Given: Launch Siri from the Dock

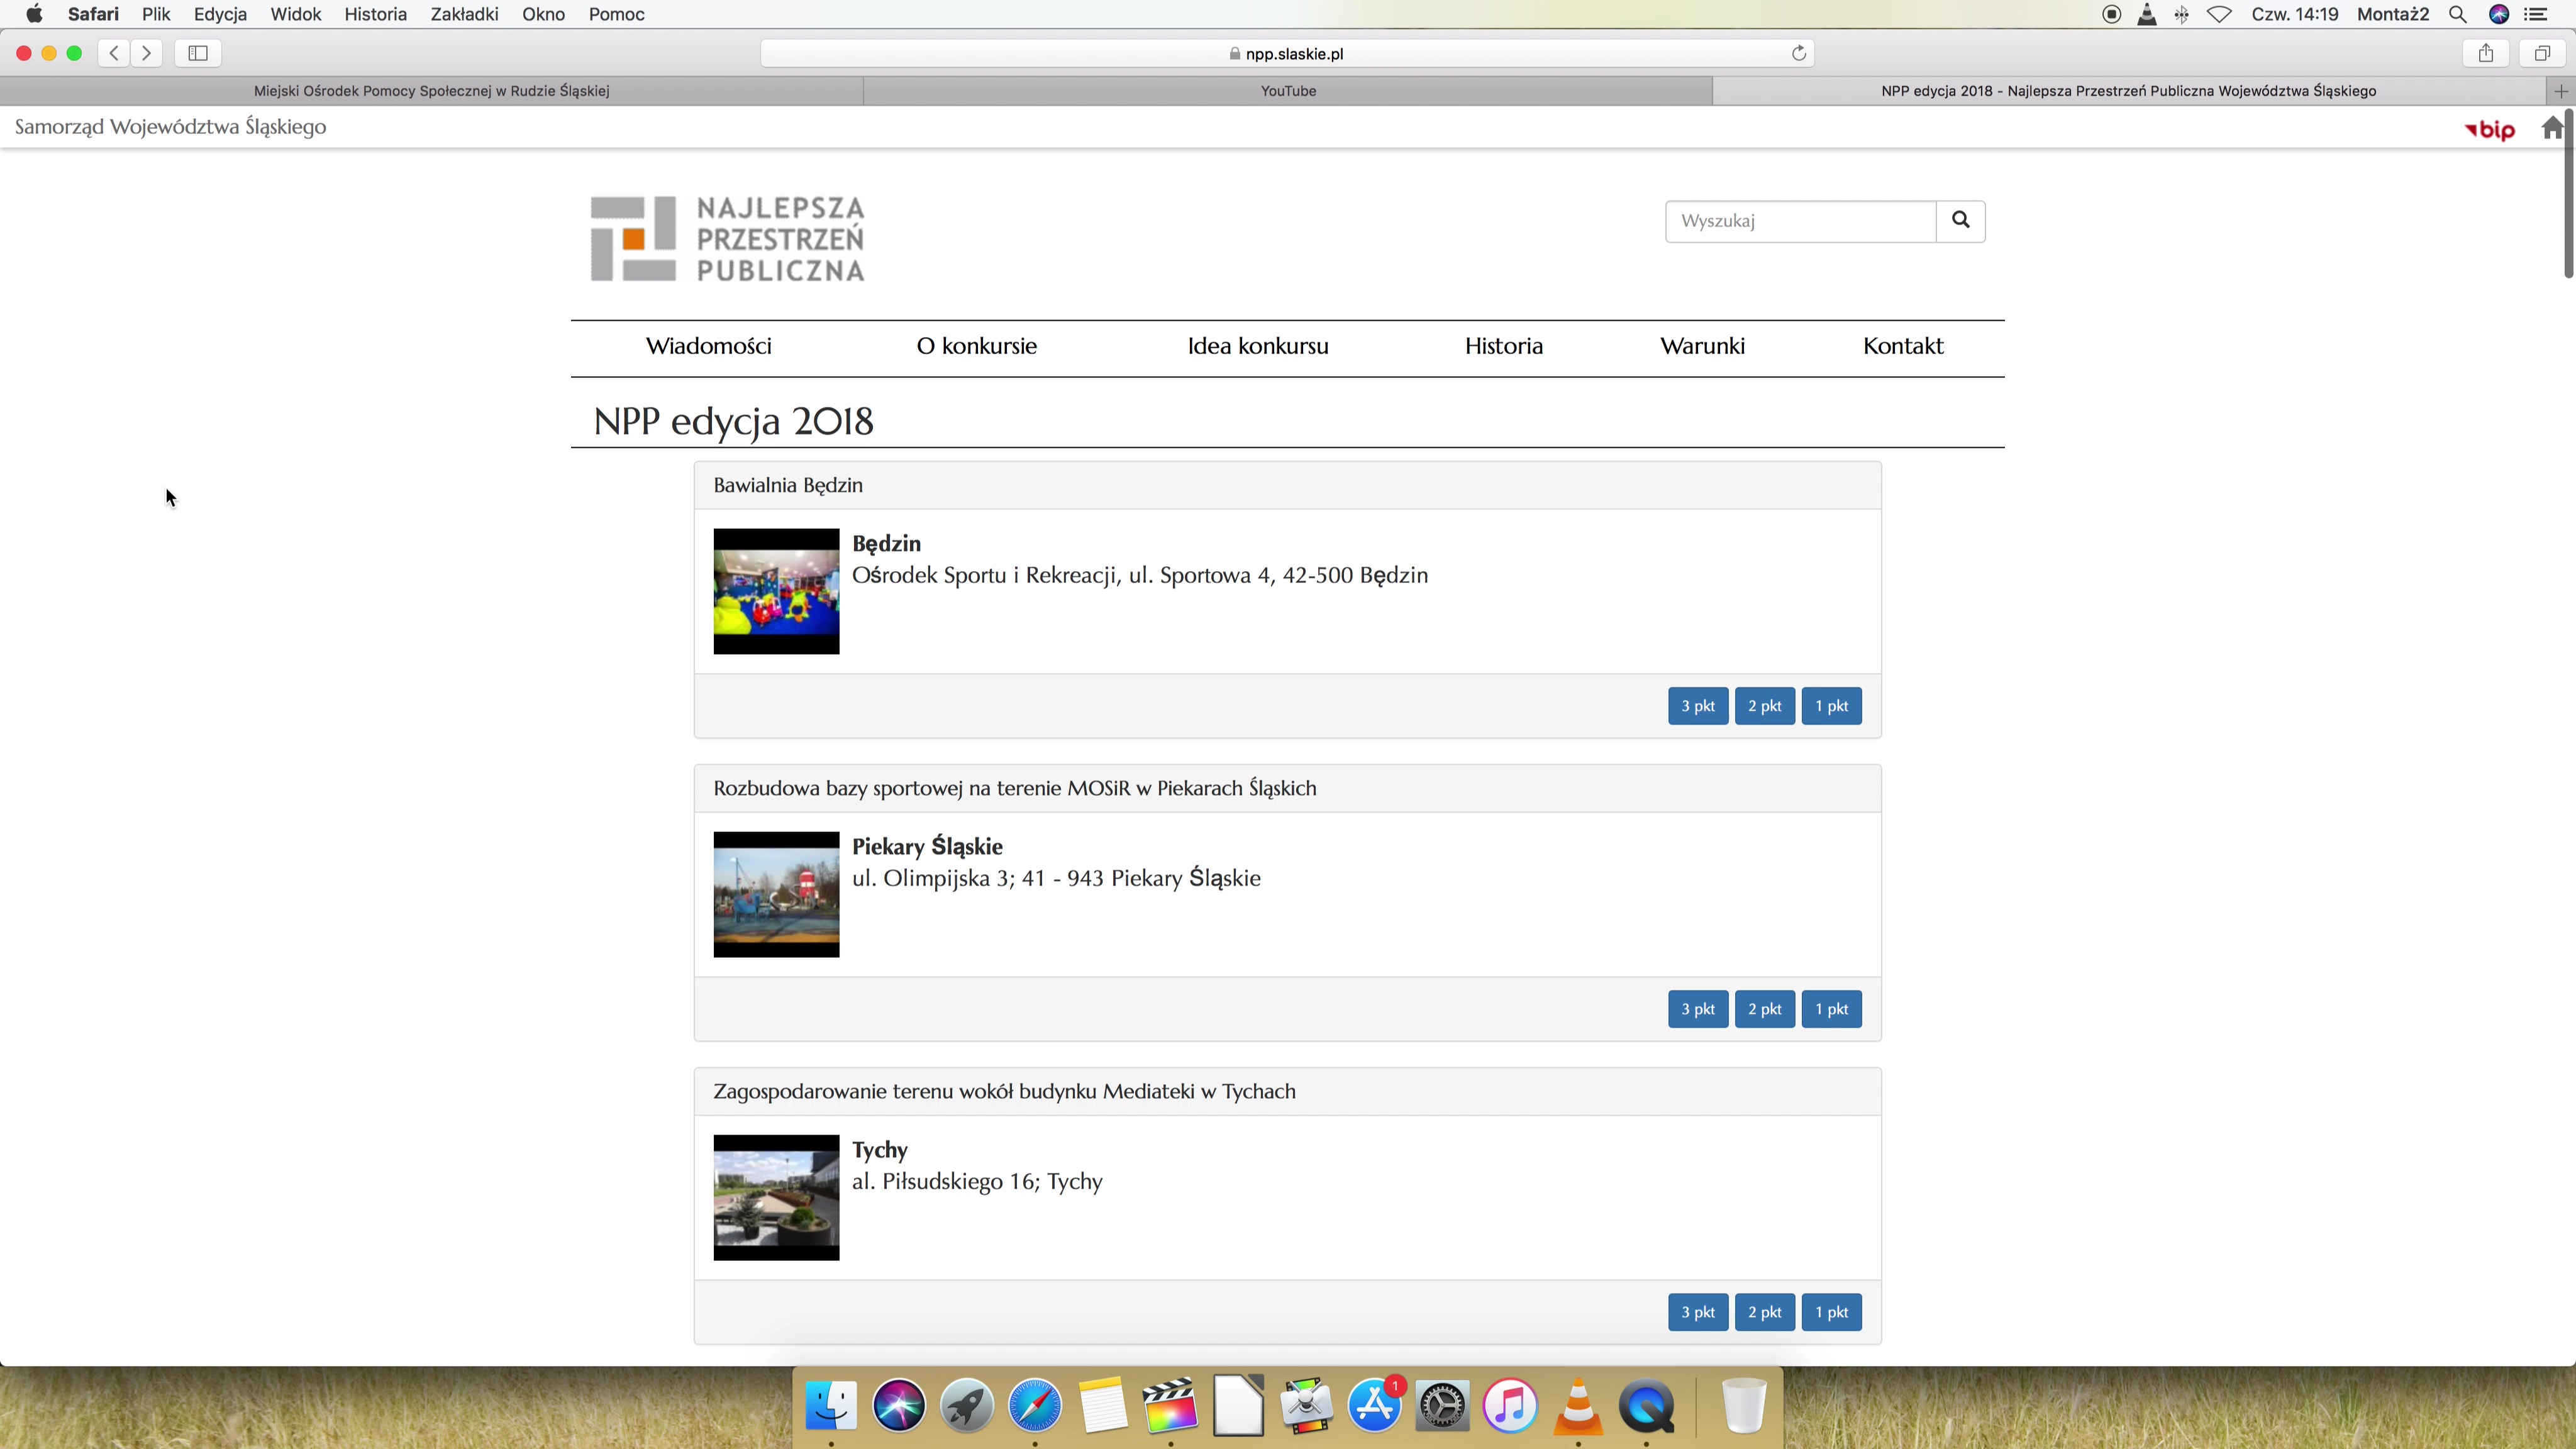Looking at the screenshot, I should 898,1405.
